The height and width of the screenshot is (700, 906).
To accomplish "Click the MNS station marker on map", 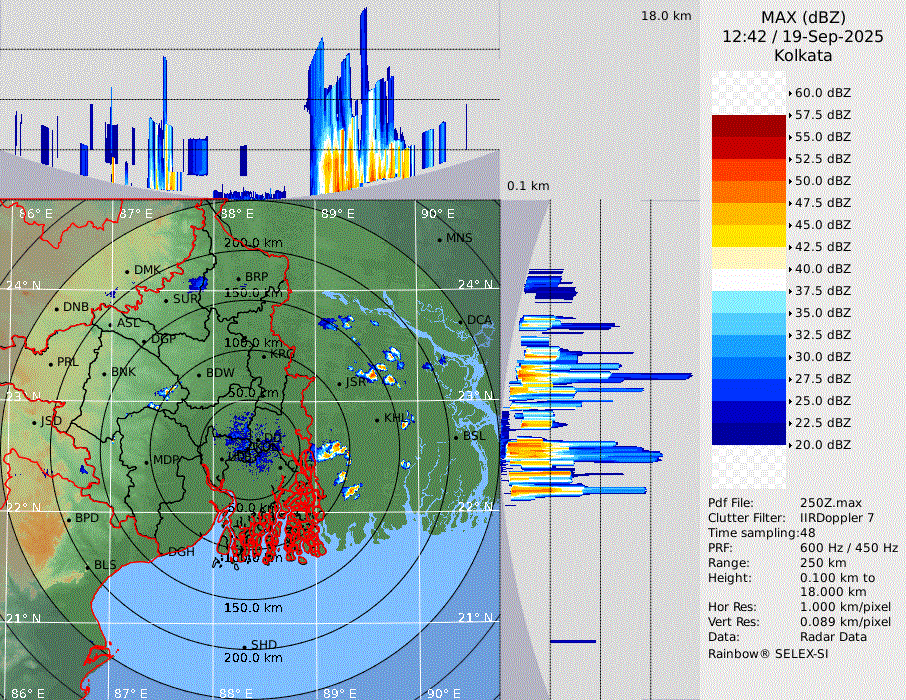I will coord(440,238).
